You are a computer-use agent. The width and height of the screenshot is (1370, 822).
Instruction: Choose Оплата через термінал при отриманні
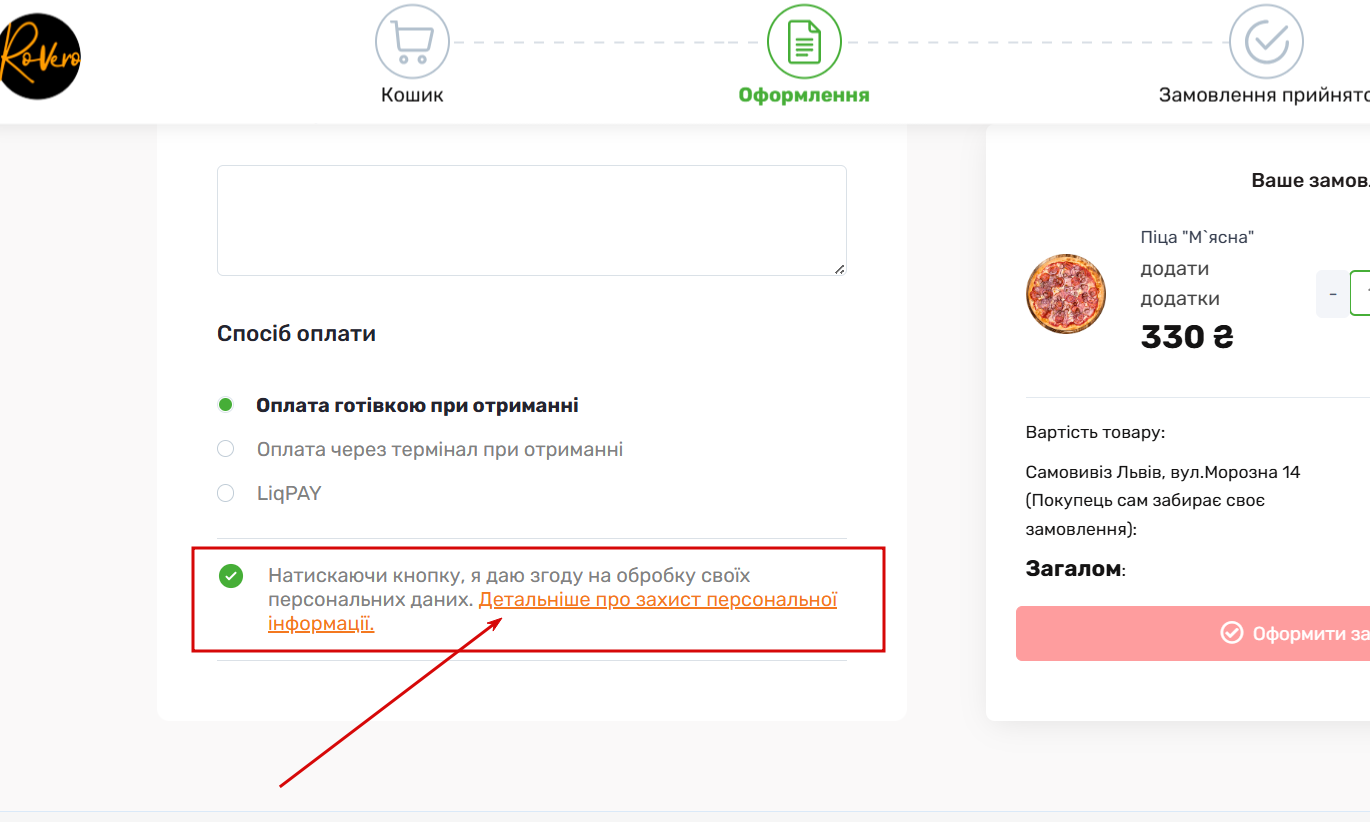pos(226,449)
